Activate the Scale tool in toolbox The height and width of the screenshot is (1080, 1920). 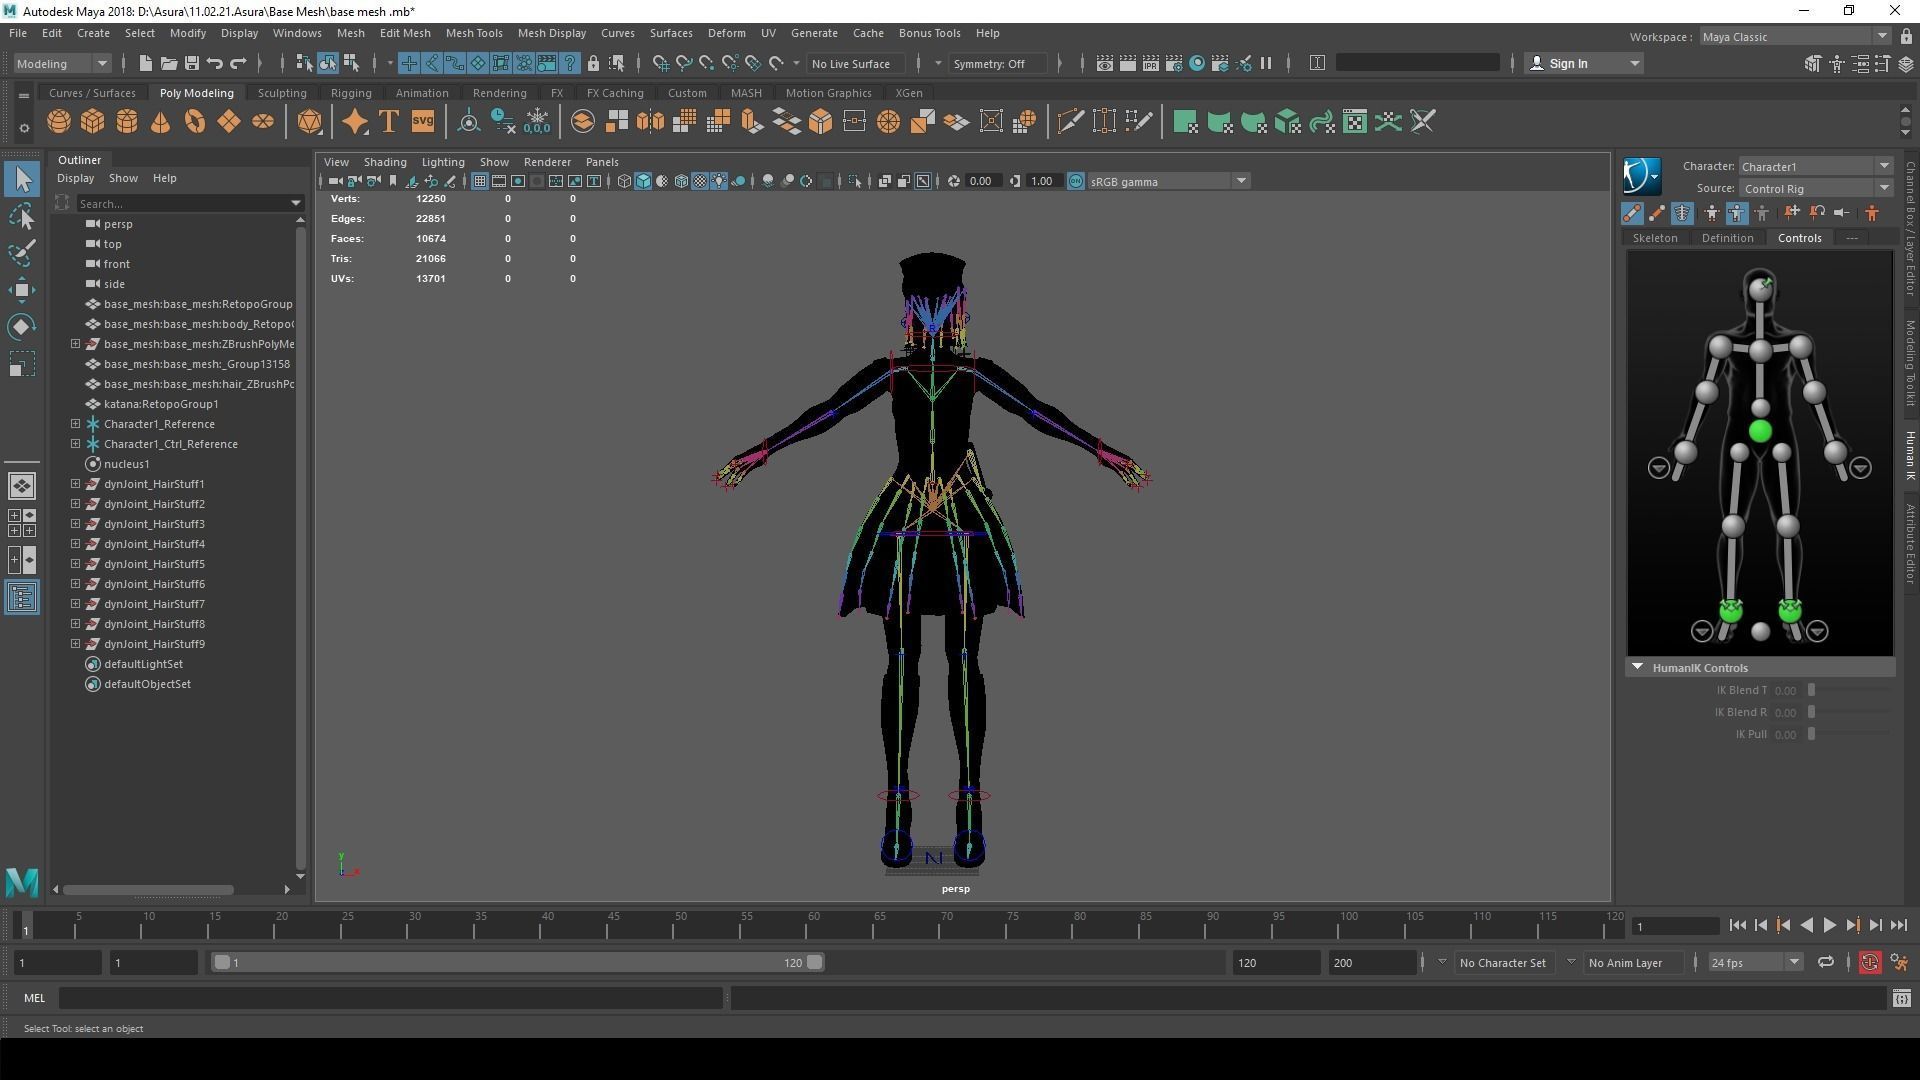click(22, 364)
